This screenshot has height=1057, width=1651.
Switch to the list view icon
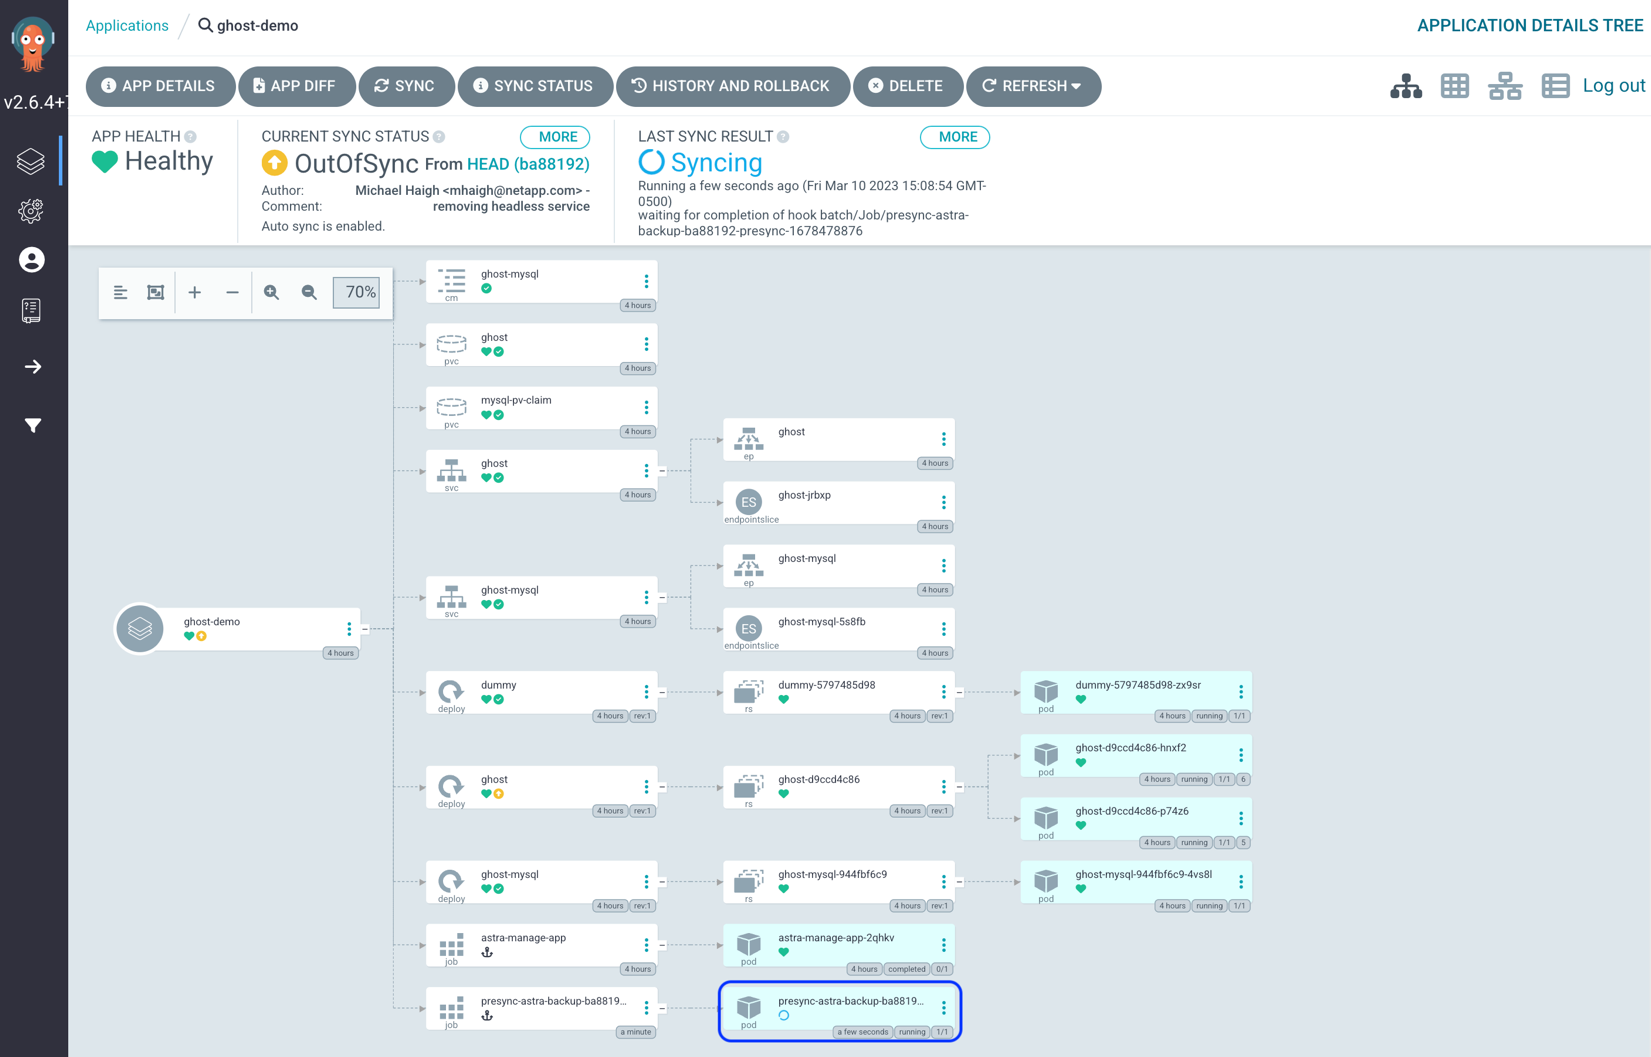(1555, 86)
